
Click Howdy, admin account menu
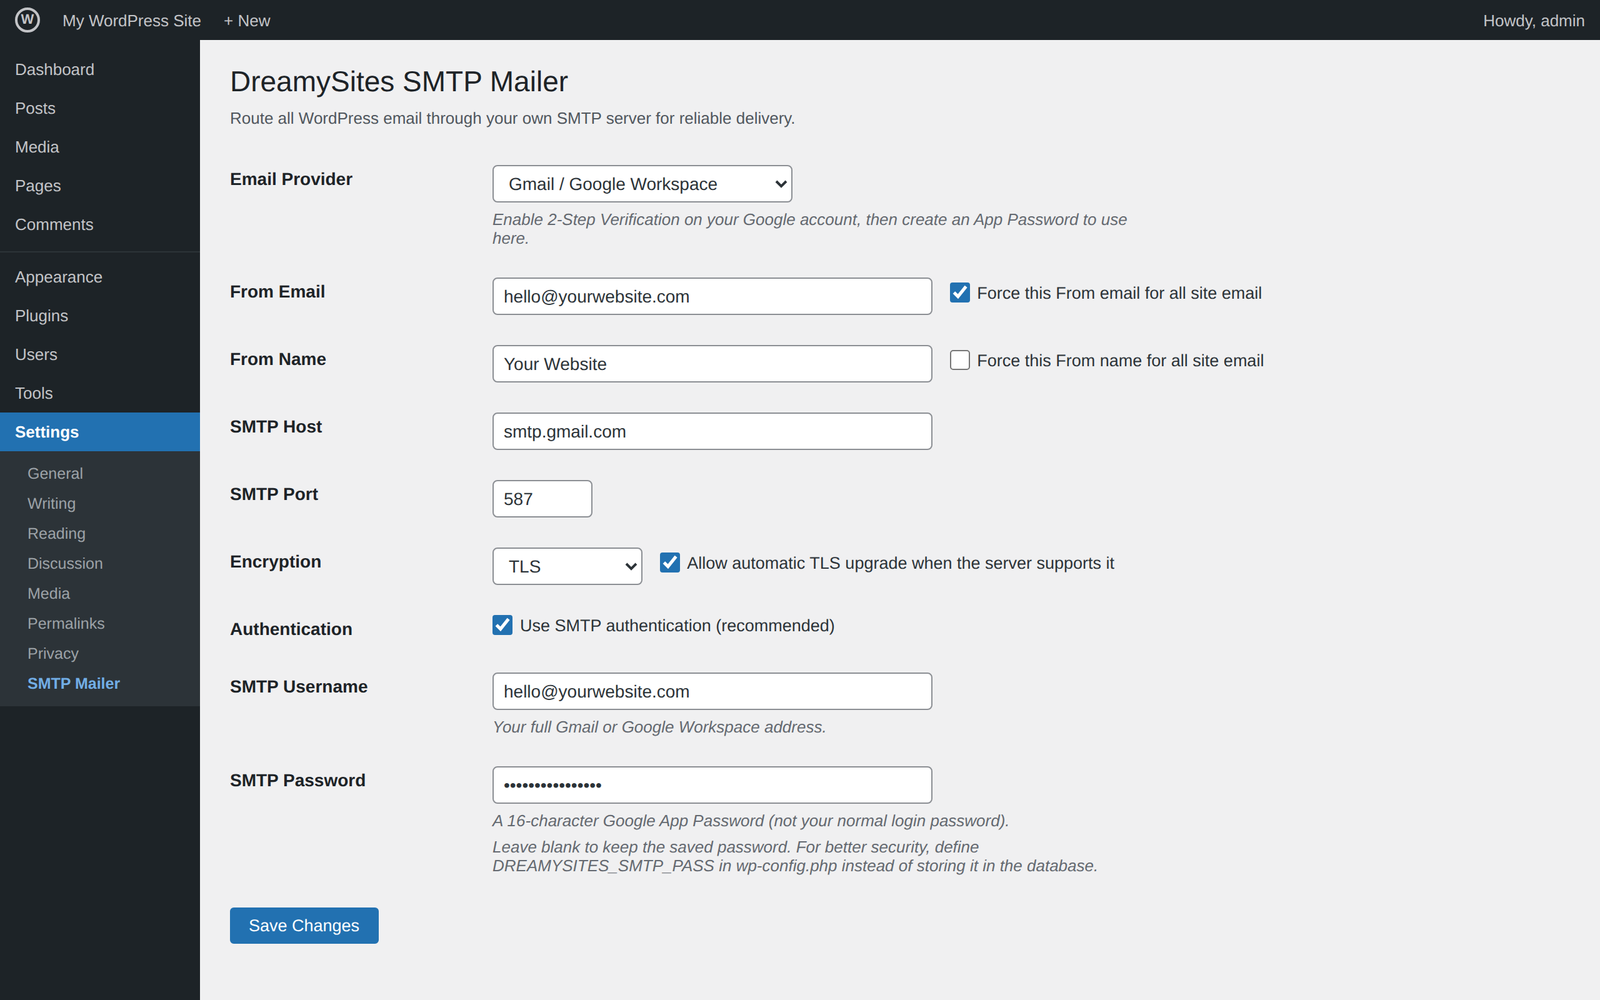pos(1533,20)
